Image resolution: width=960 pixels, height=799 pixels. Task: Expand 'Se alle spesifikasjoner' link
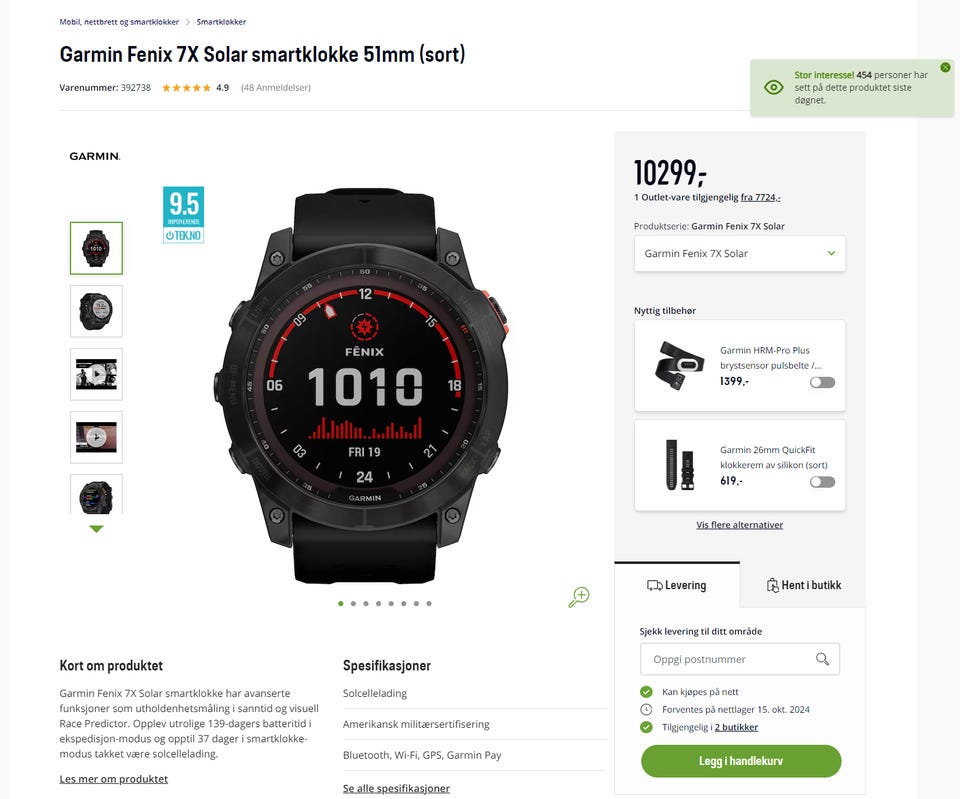tap(396, 789)
